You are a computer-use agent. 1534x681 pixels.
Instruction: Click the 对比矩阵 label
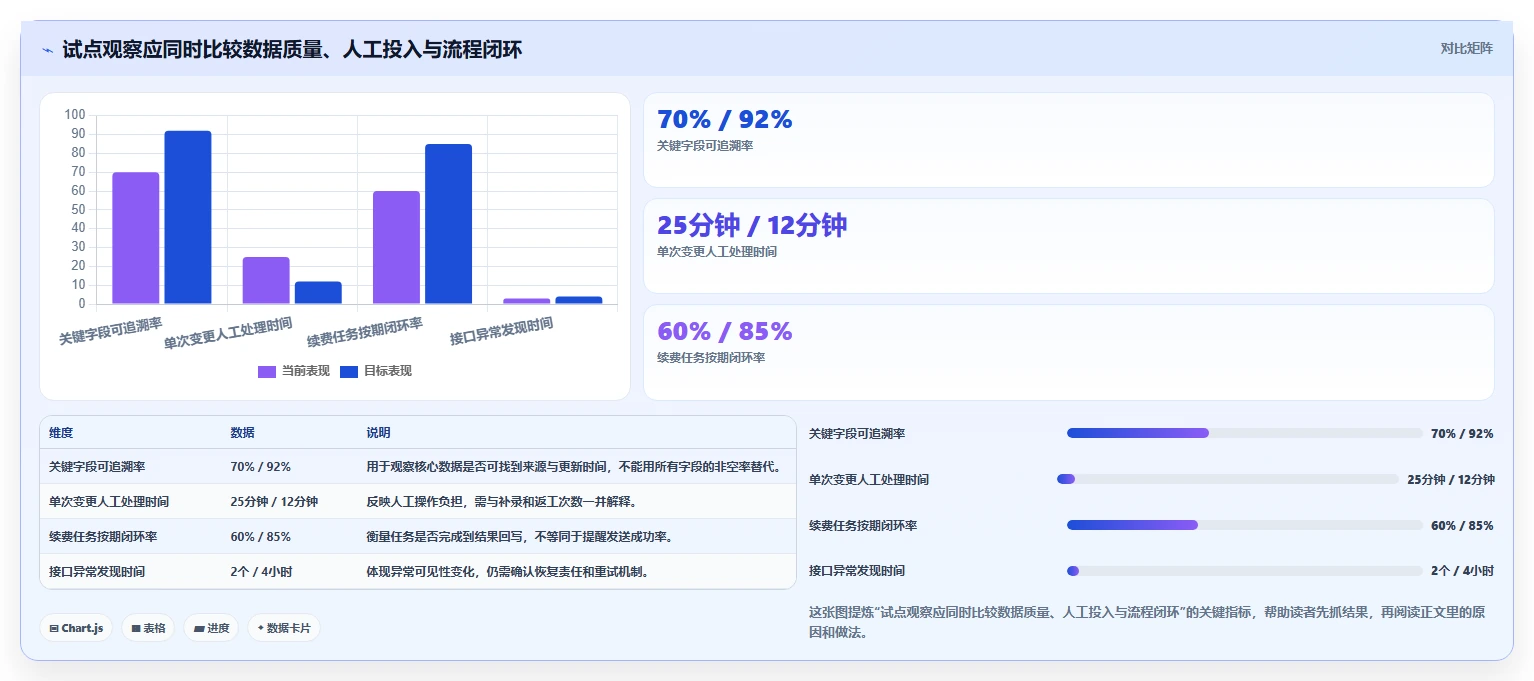pyautogui.click(x=1466, y=49)
